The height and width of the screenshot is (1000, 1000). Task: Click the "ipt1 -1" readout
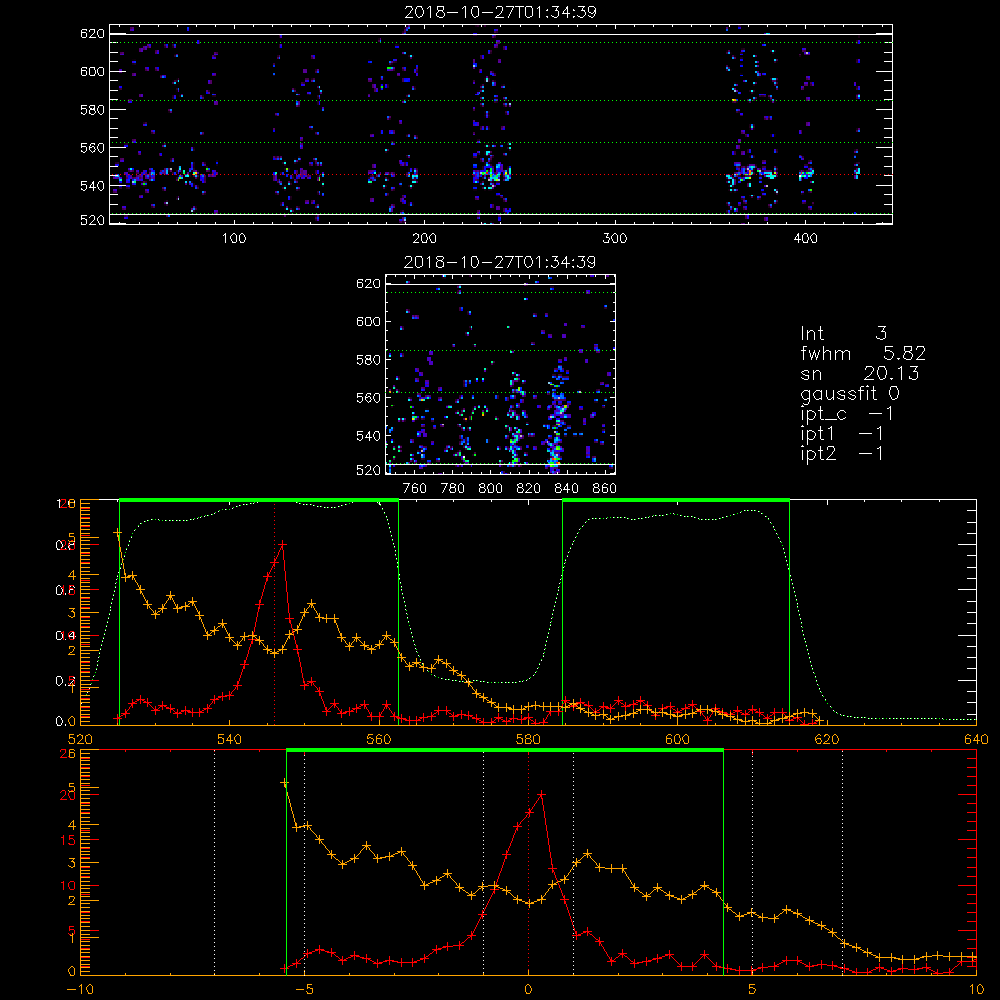842,434
